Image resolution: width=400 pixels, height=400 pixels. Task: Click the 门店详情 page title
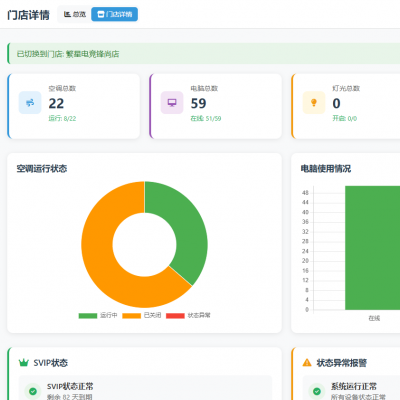point(28,15)
